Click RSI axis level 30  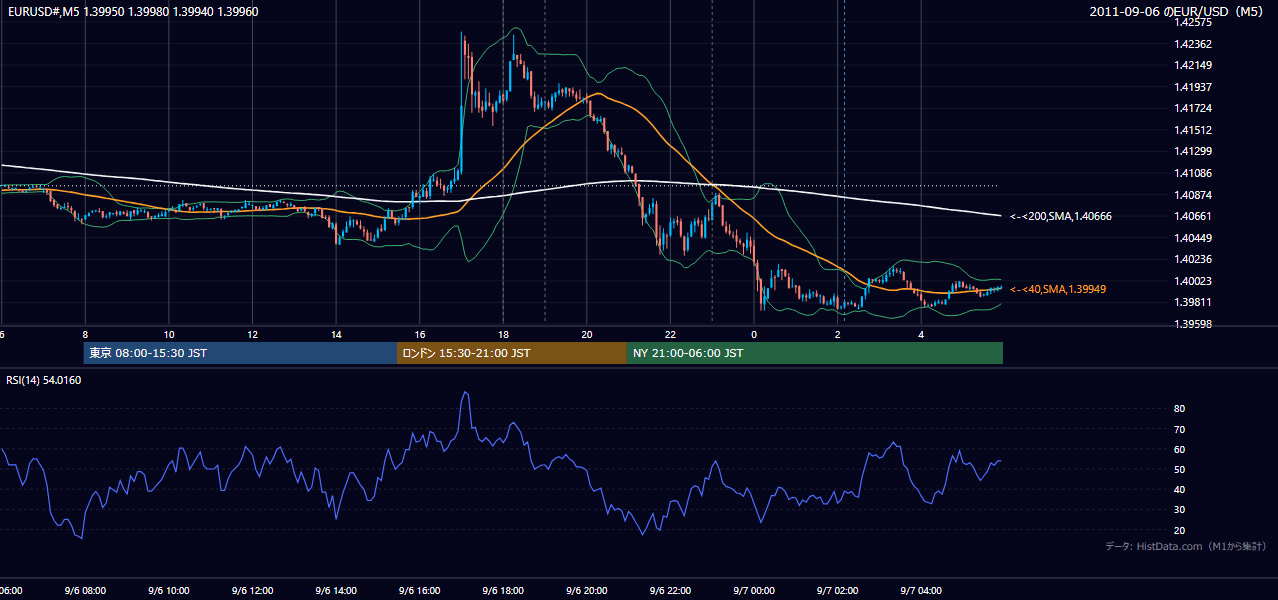click(1180, 510)
